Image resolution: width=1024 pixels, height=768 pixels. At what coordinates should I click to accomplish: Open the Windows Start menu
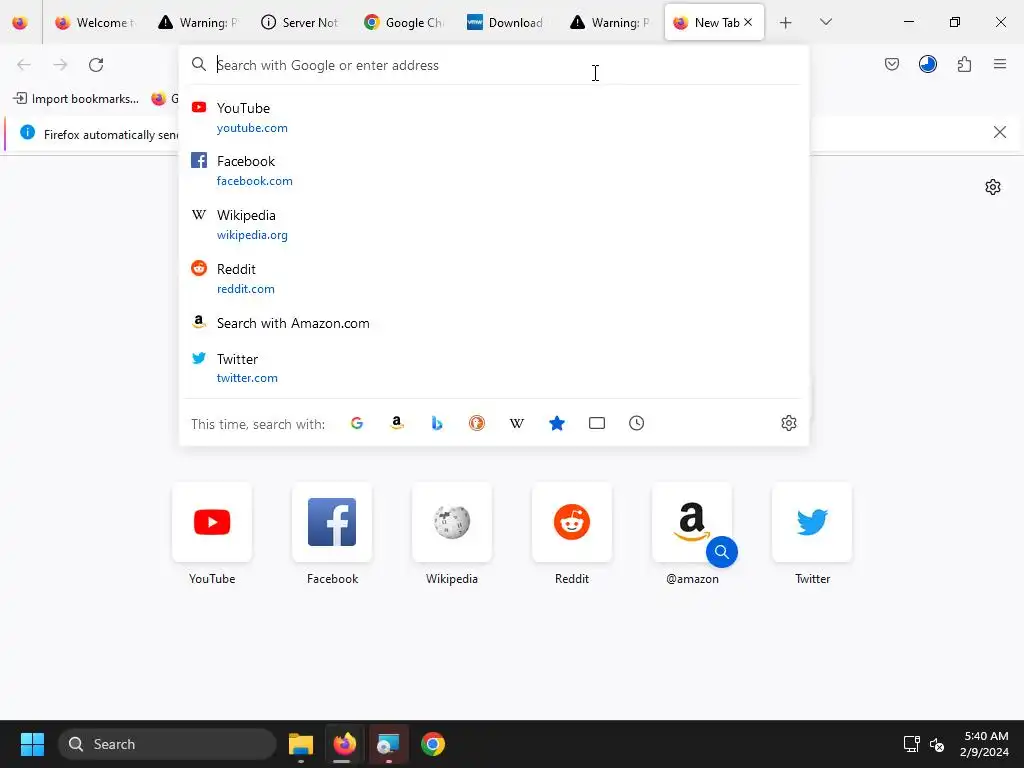32,744
